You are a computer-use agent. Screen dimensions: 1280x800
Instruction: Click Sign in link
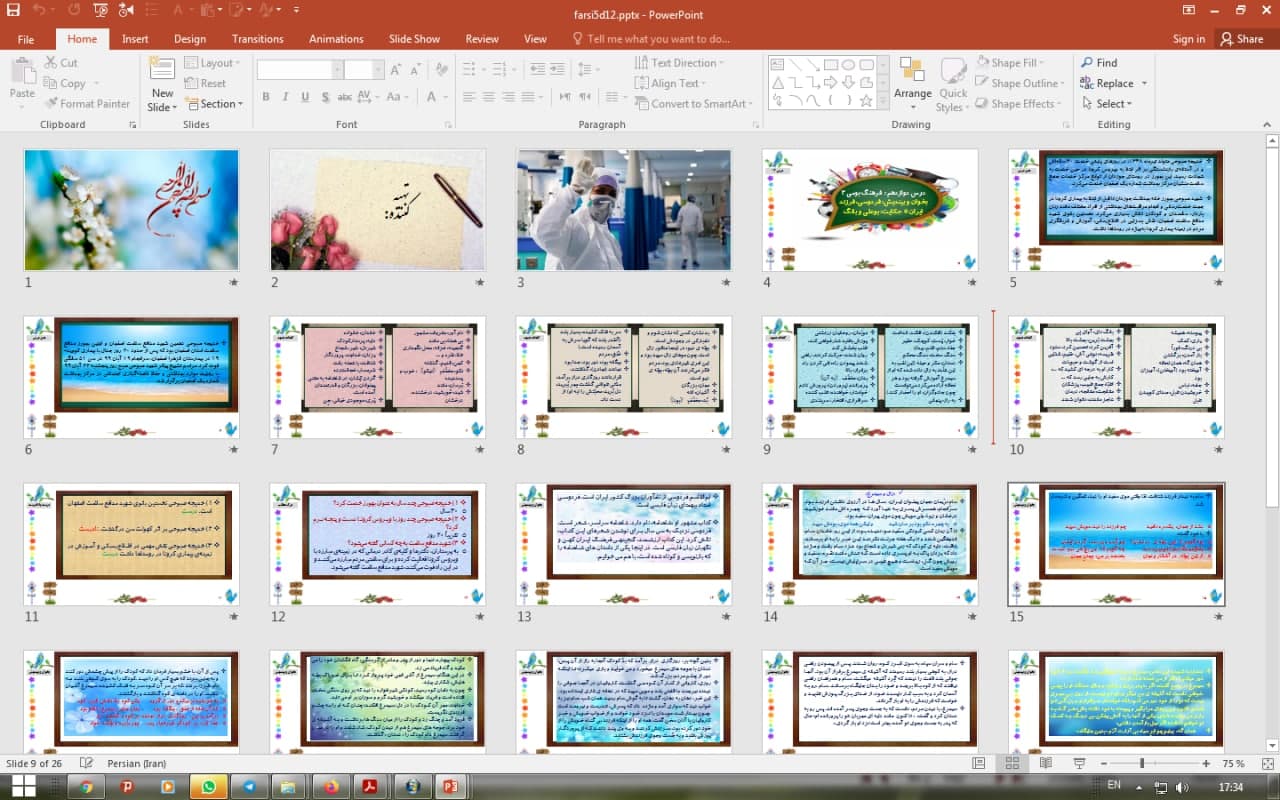click(1188, 39)
